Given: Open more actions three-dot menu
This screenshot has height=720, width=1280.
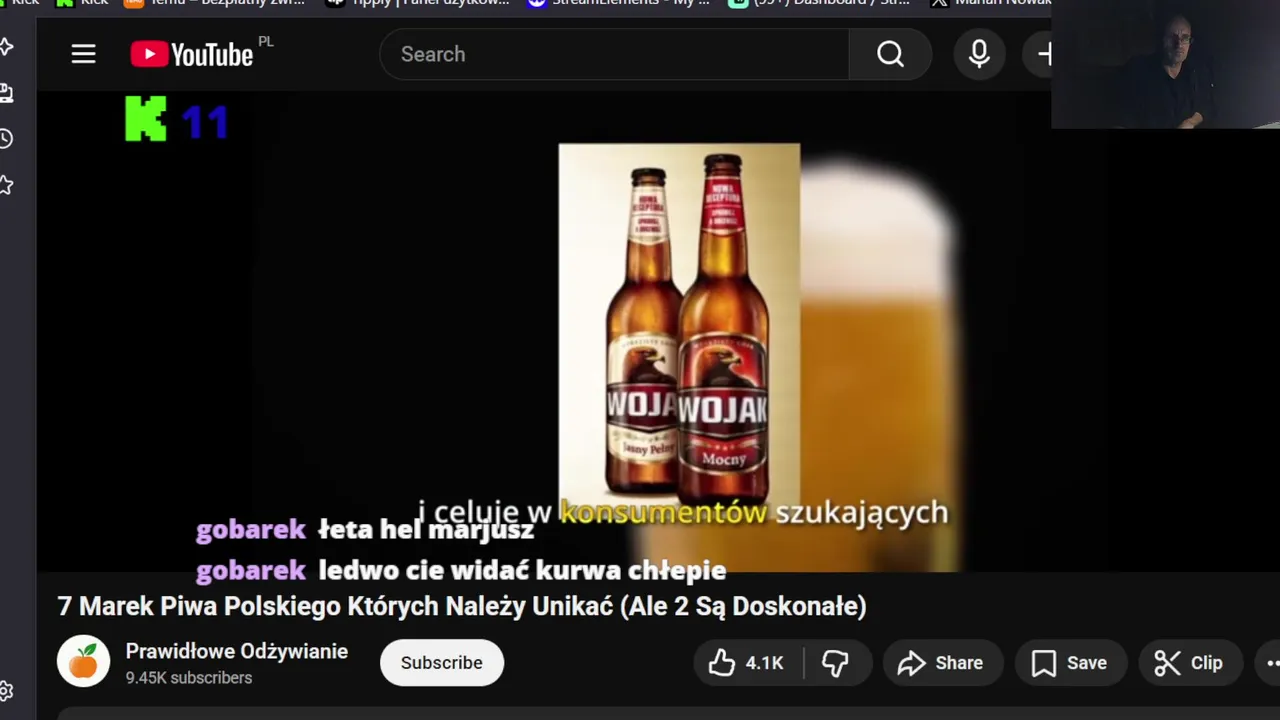Looking at the screenshot, I should [x=1269, y=663].
